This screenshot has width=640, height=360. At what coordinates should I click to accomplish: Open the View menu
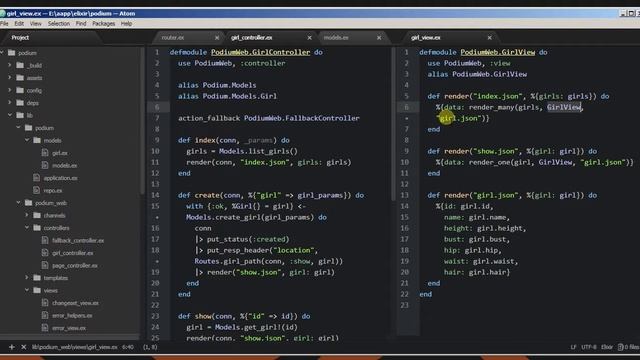coord(36,24)
